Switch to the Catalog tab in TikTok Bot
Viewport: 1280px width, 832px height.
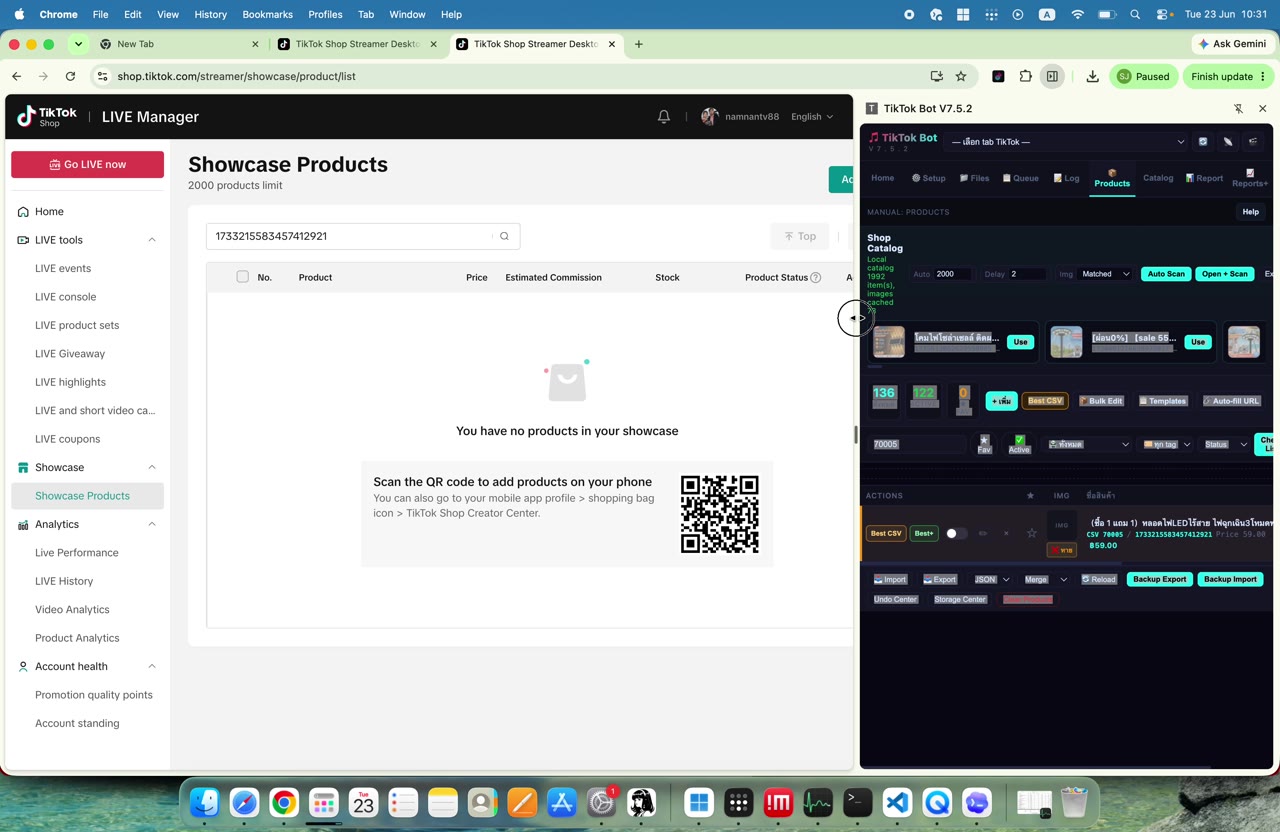[x=1158, y=178]
